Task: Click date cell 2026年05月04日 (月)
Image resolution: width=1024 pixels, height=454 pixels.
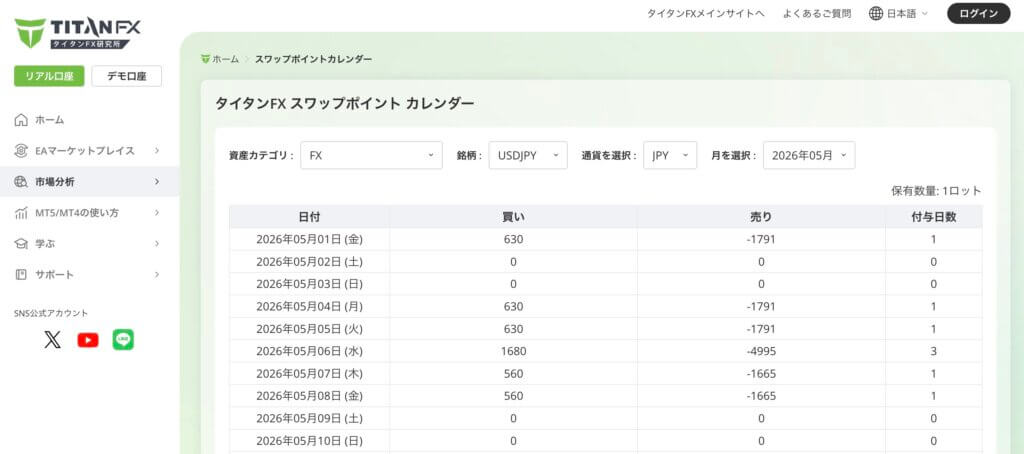Action: [309, 306]
